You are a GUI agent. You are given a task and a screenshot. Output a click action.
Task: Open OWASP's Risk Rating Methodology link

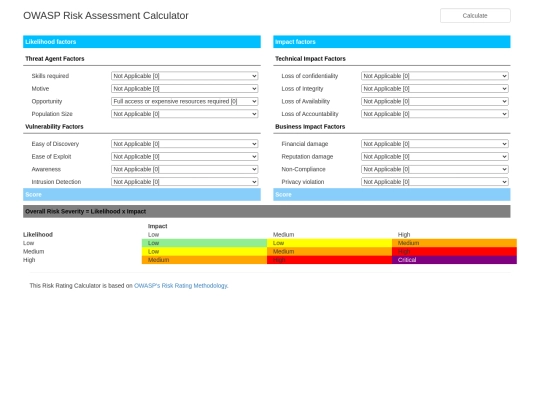pos(181,285)
